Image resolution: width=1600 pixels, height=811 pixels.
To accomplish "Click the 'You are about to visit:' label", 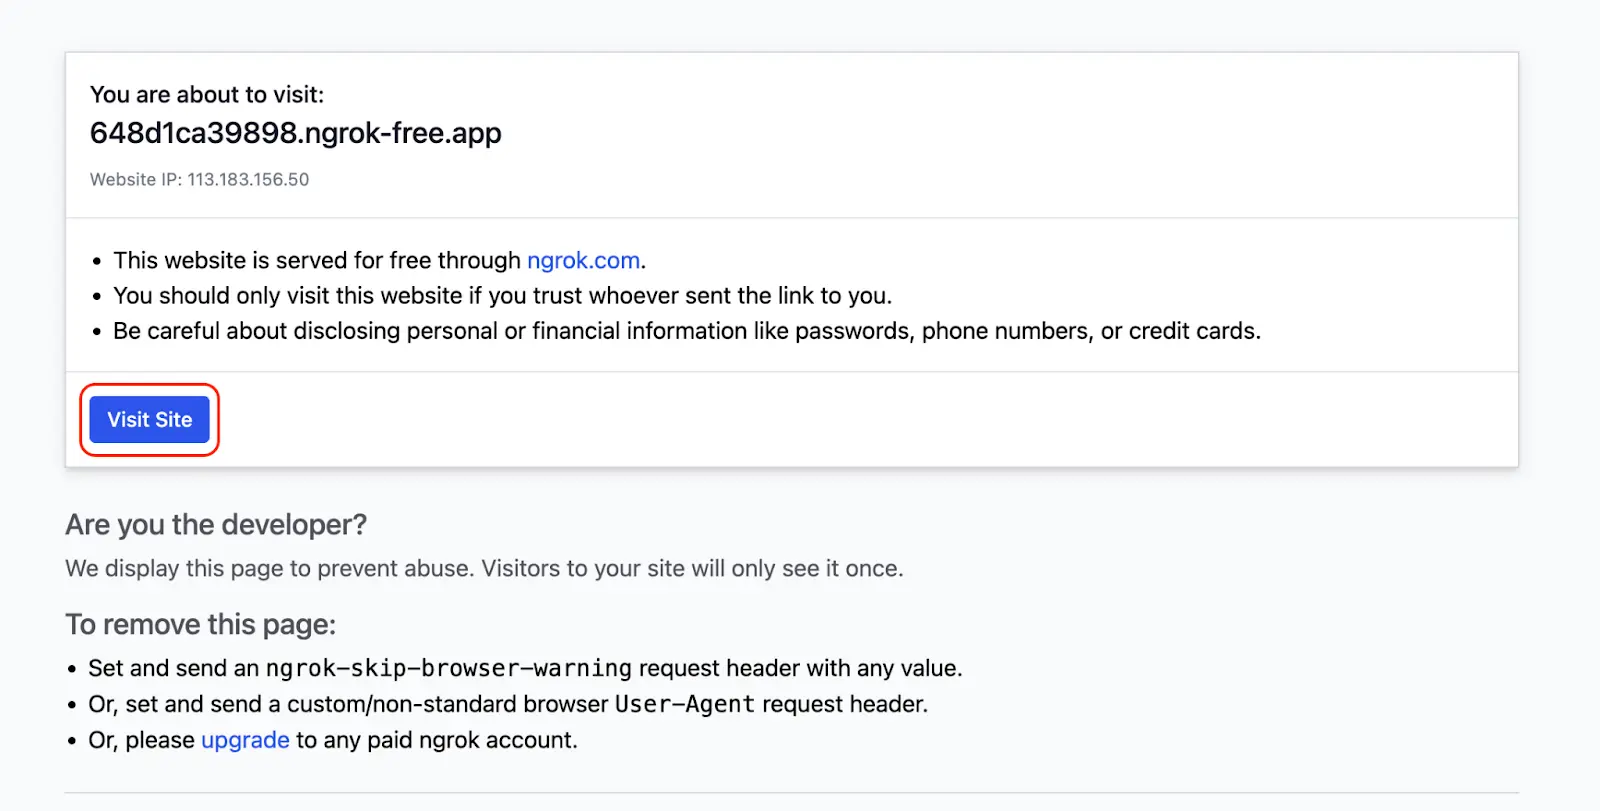I will 207,95.
